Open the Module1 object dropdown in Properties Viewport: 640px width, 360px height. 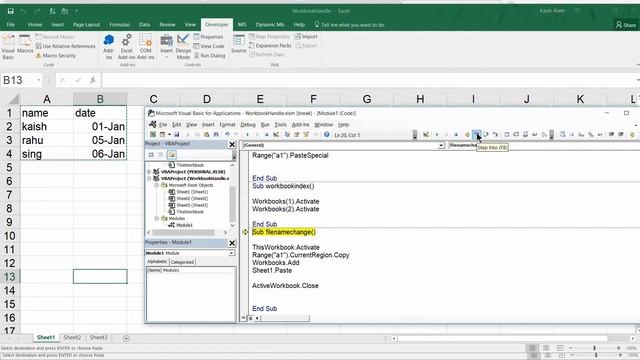231,253
